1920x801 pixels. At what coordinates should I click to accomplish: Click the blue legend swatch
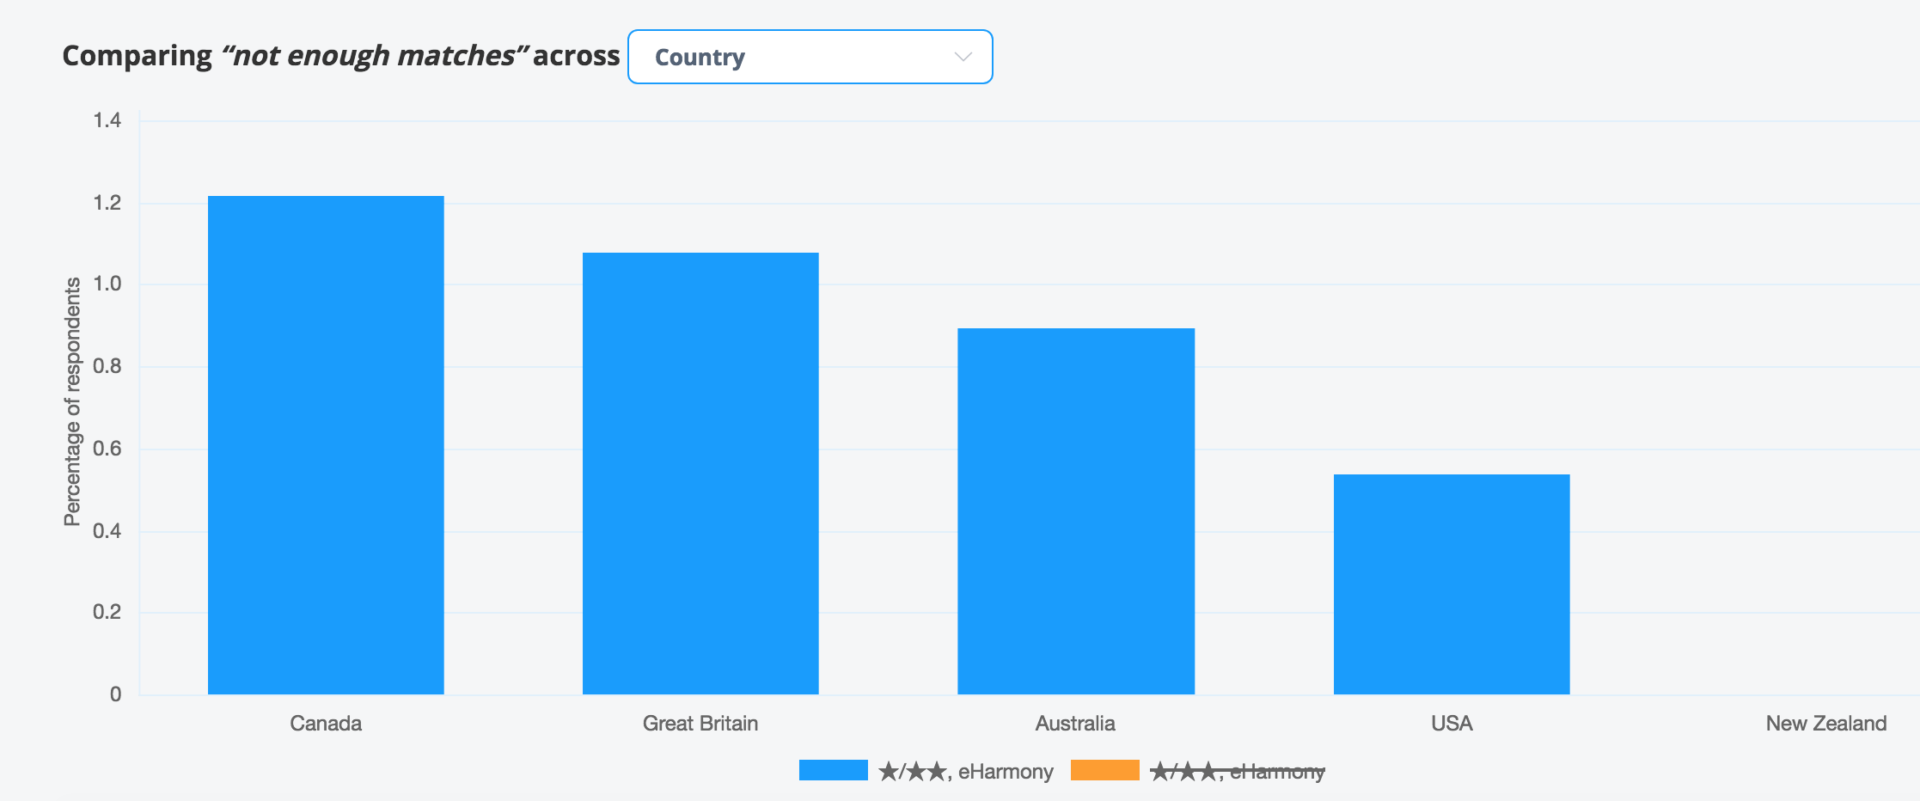(833, 770)
